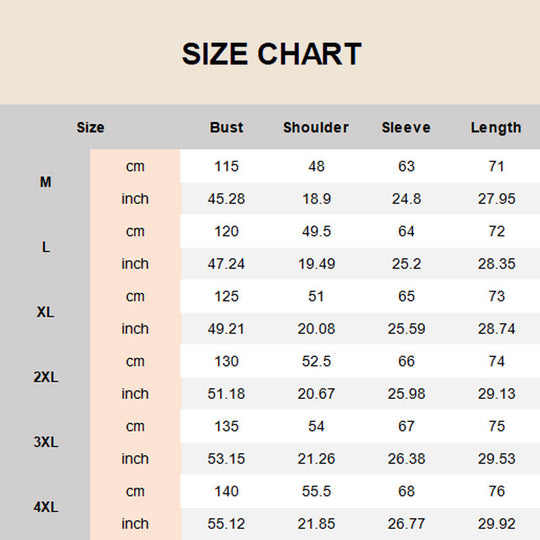540x540 pixels.
Task: Click bust value 140 for 4XL
Action: [x=226, y=491]
